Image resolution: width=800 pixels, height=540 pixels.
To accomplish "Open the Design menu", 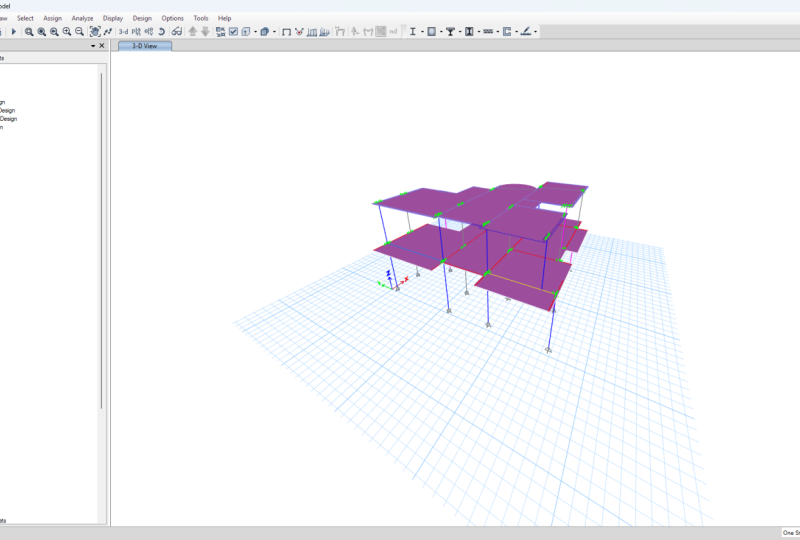I will (142, 18).
